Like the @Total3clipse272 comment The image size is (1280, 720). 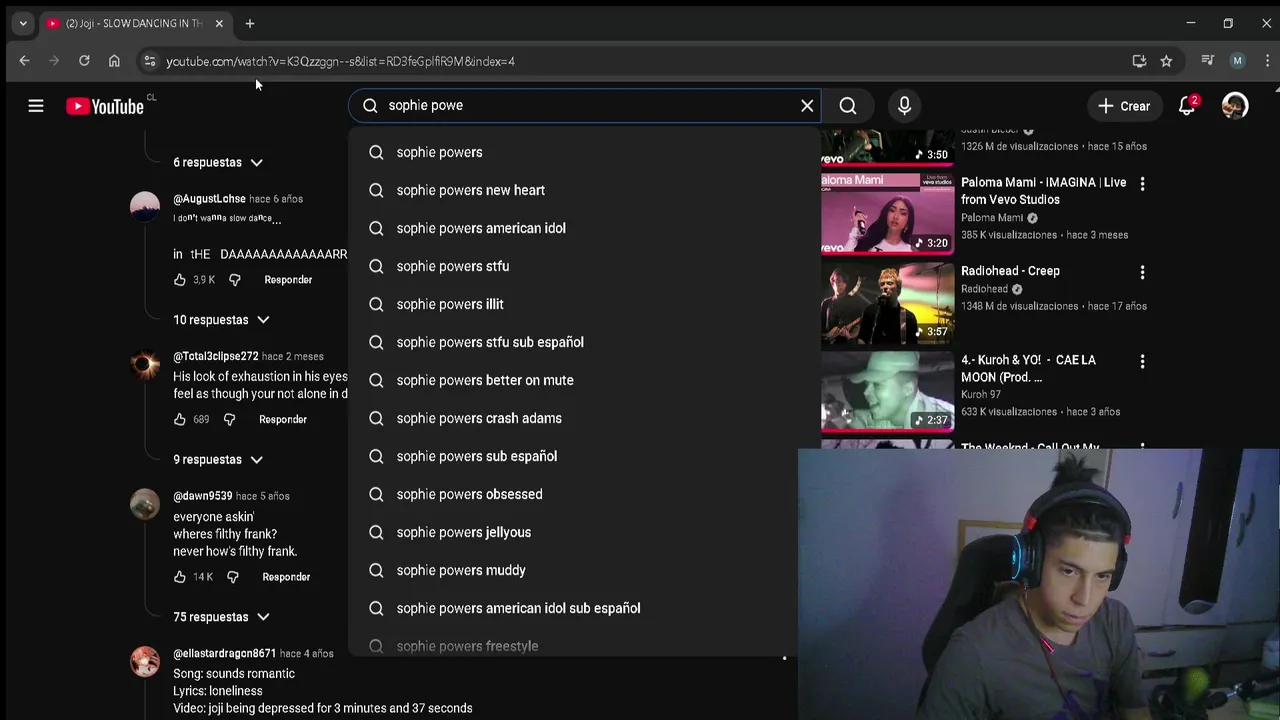point(180,420)
